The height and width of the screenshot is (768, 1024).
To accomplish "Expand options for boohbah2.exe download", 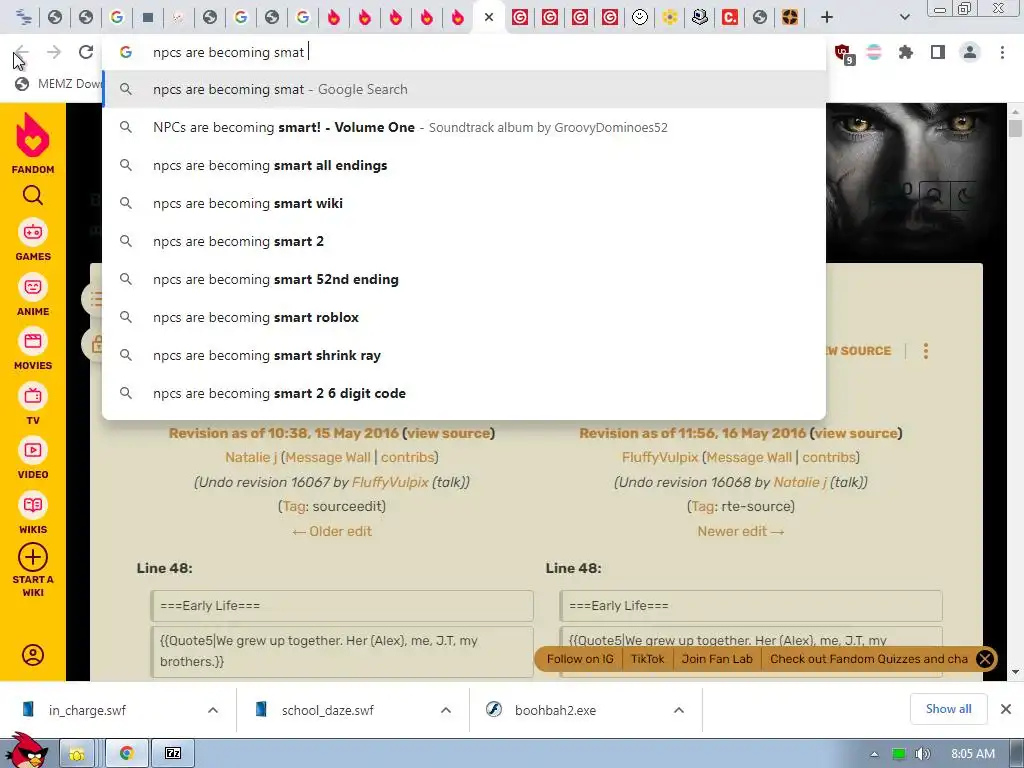I will click(x=679, y=710).
